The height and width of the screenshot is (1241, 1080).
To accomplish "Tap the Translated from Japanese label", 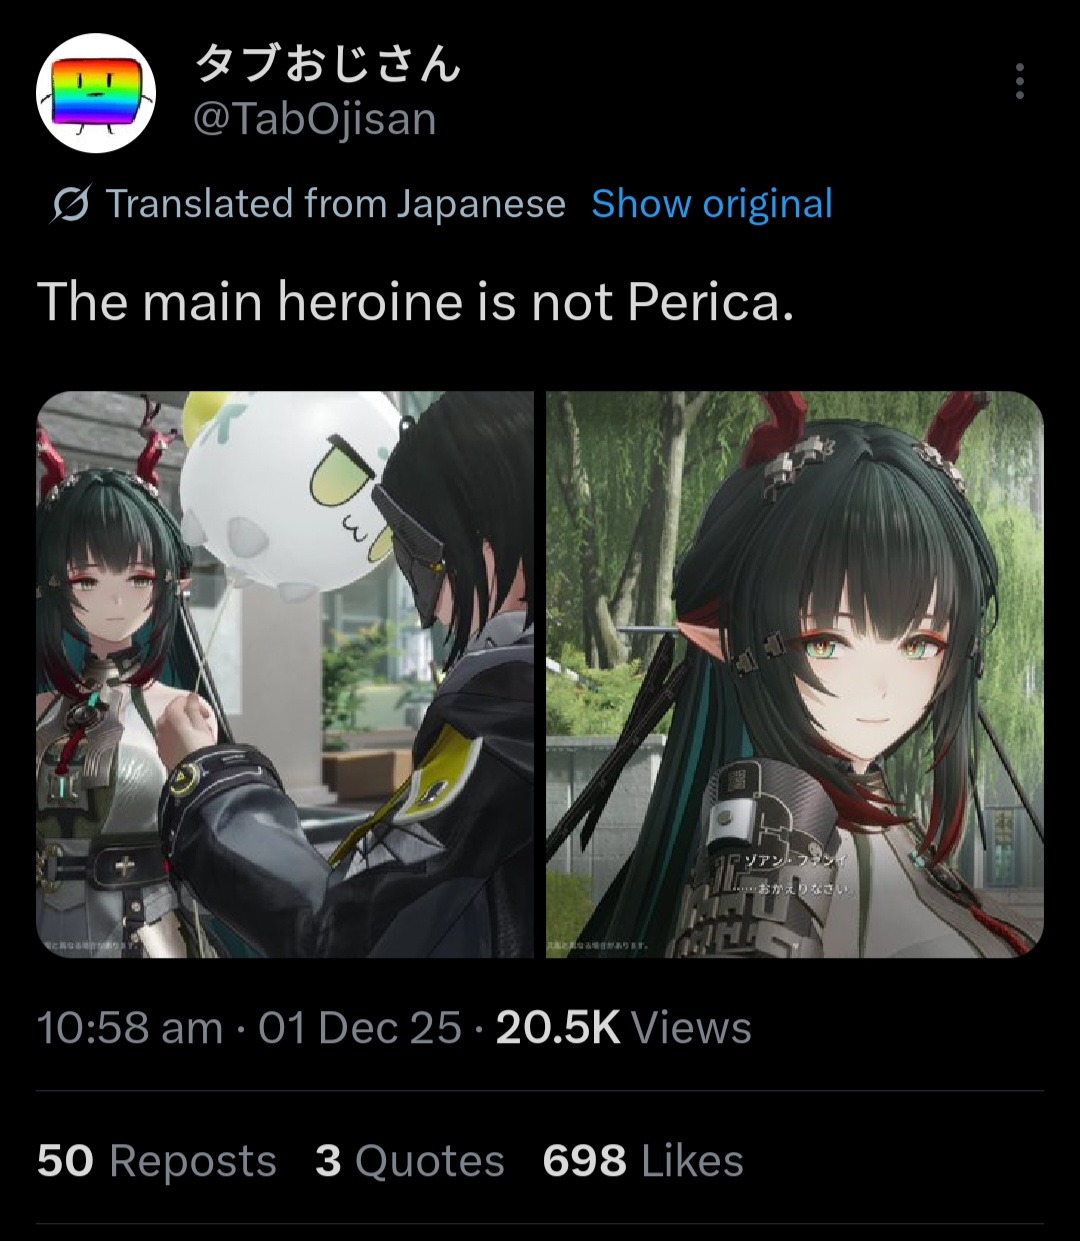I will (336, 204).
